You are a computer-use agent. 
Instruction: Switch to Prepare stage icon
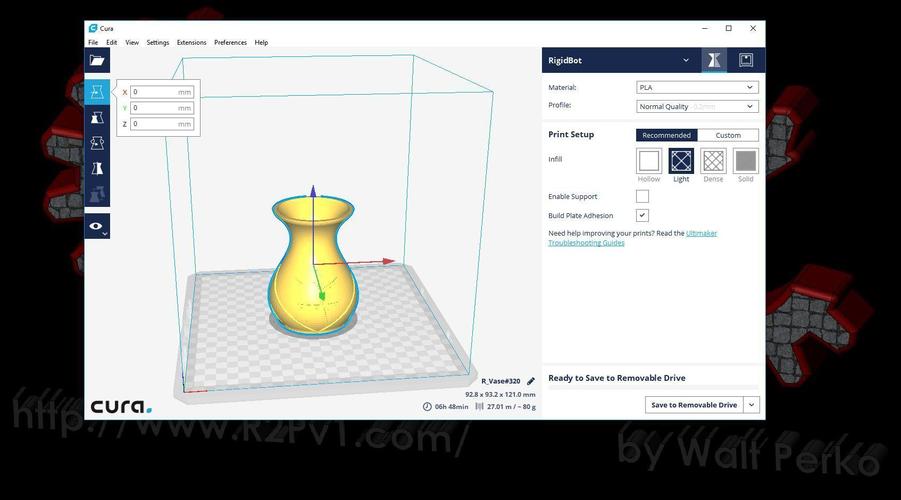click(714, 60)
